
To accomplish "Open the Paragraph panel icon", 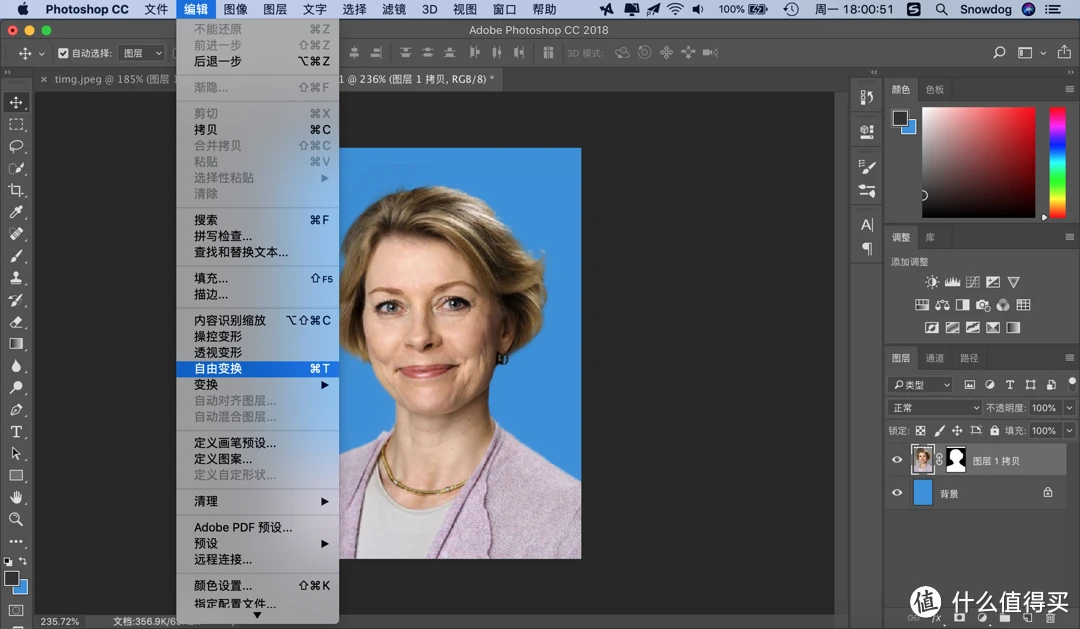I will pyautogui.click(x=867, y=249).
